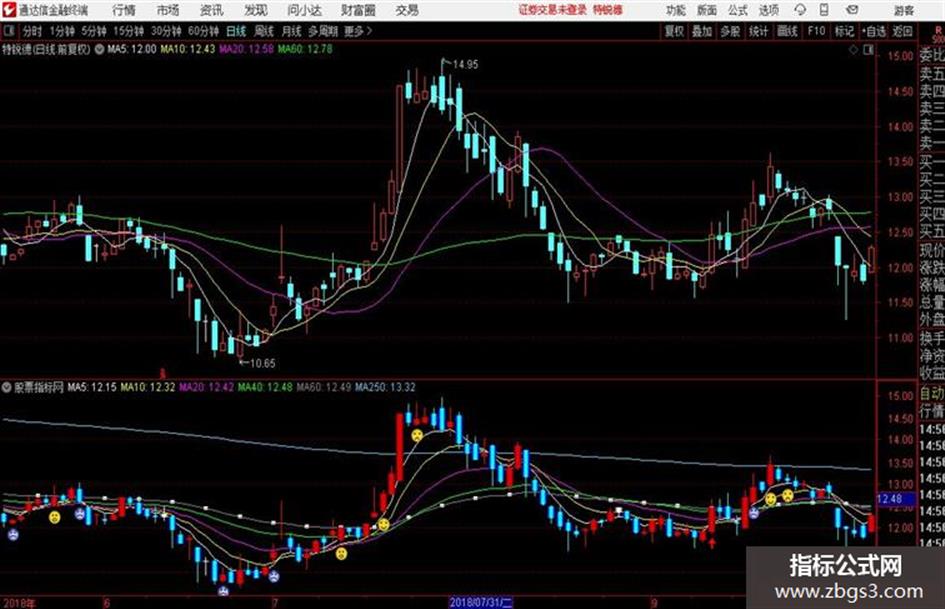Click the 游客 guest account label
The height and width of the screenshot is (609, 945).
(903, 10)
